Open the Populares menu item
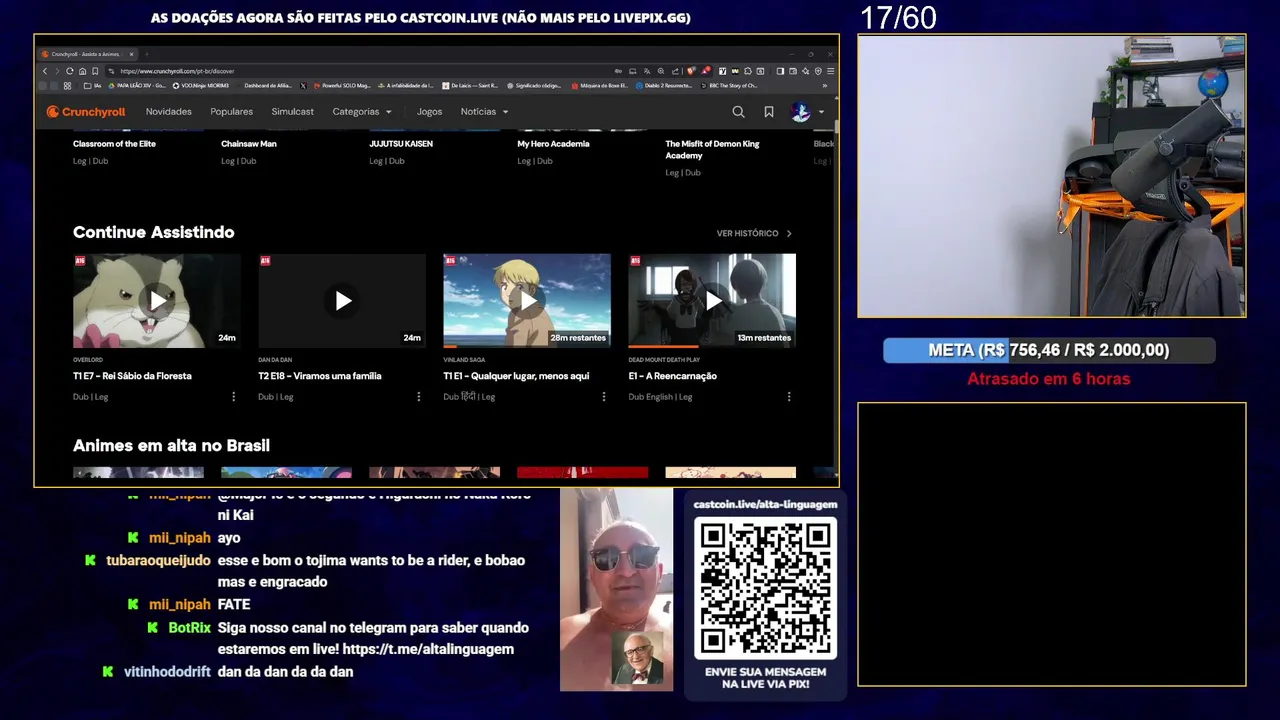1280x720 pixels. tap(232, 112)
